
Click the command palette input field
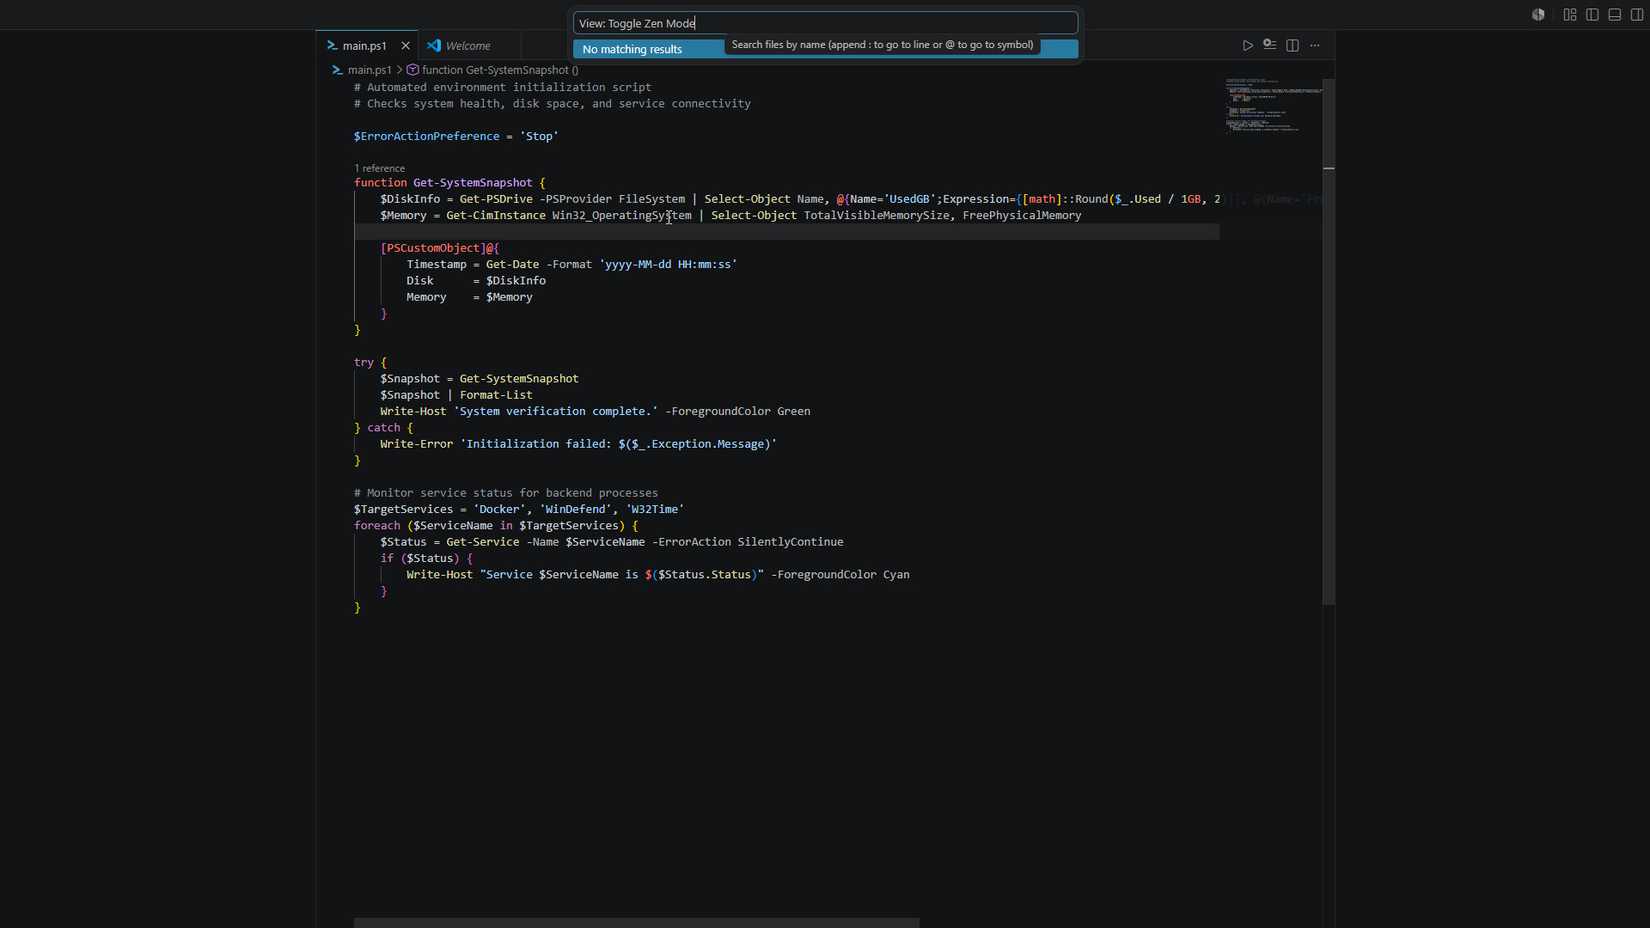pos(825,23)
